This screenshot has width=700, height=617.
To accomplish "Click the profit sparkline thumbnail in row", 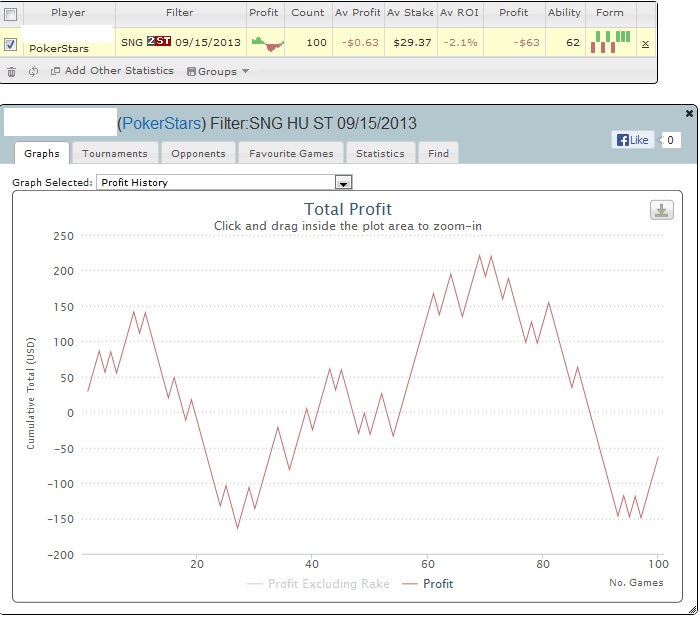I will click(x=268, y=44).
